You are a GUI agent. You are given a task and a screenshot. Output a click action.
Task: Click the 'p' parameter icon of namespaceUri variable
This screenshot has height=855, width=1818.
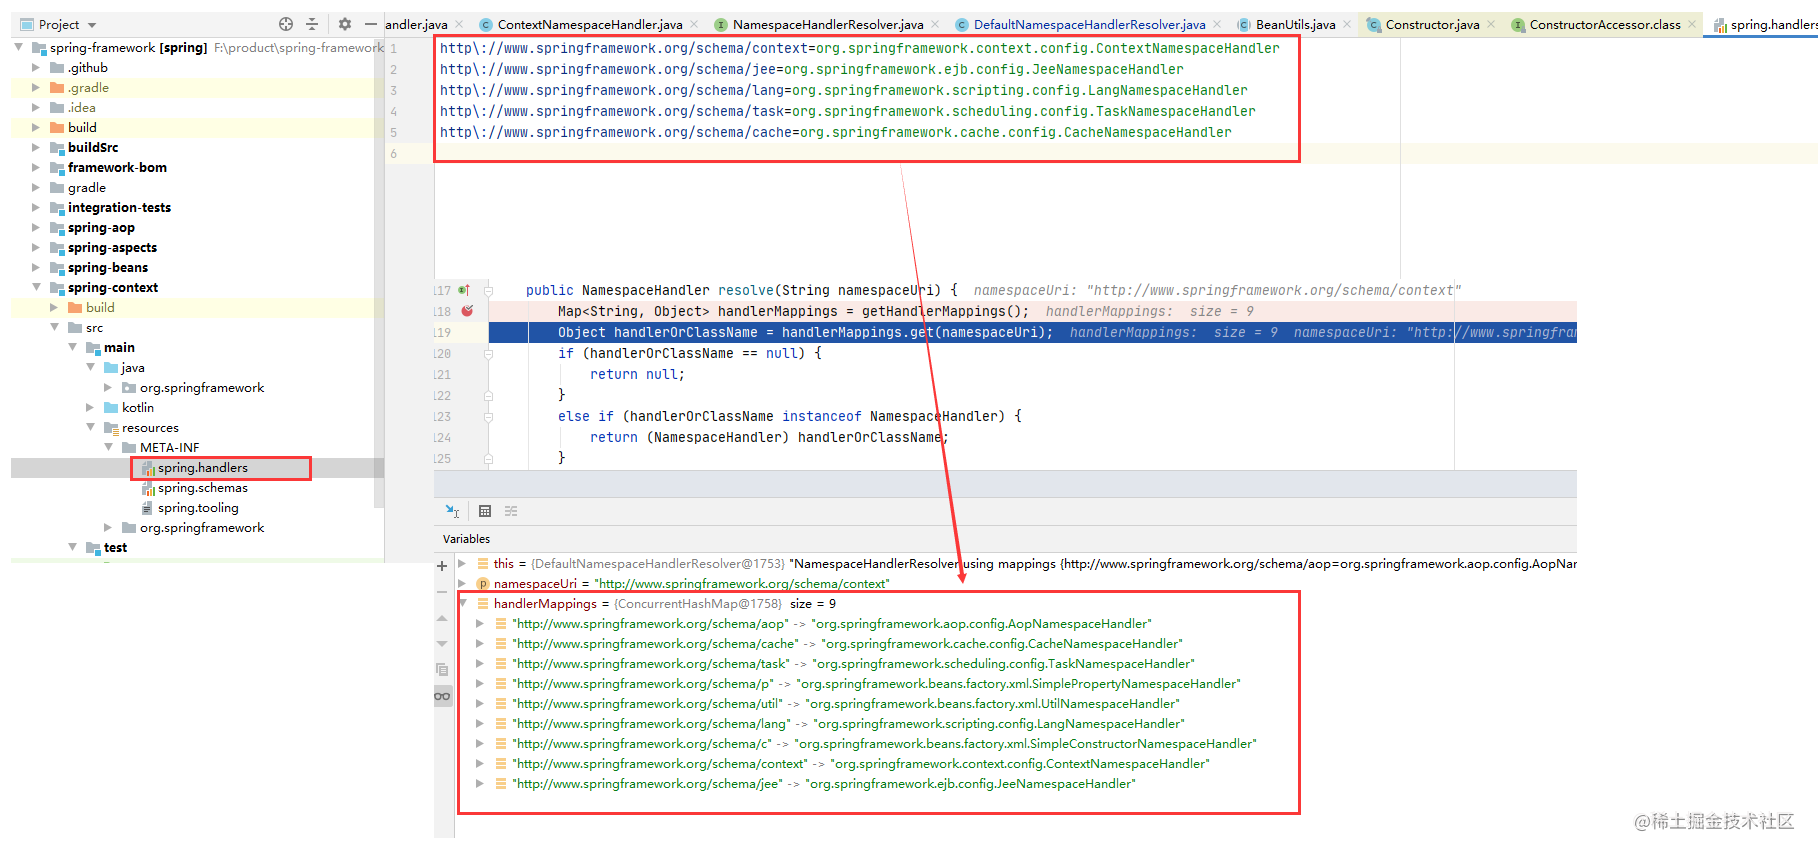(483, 584)
